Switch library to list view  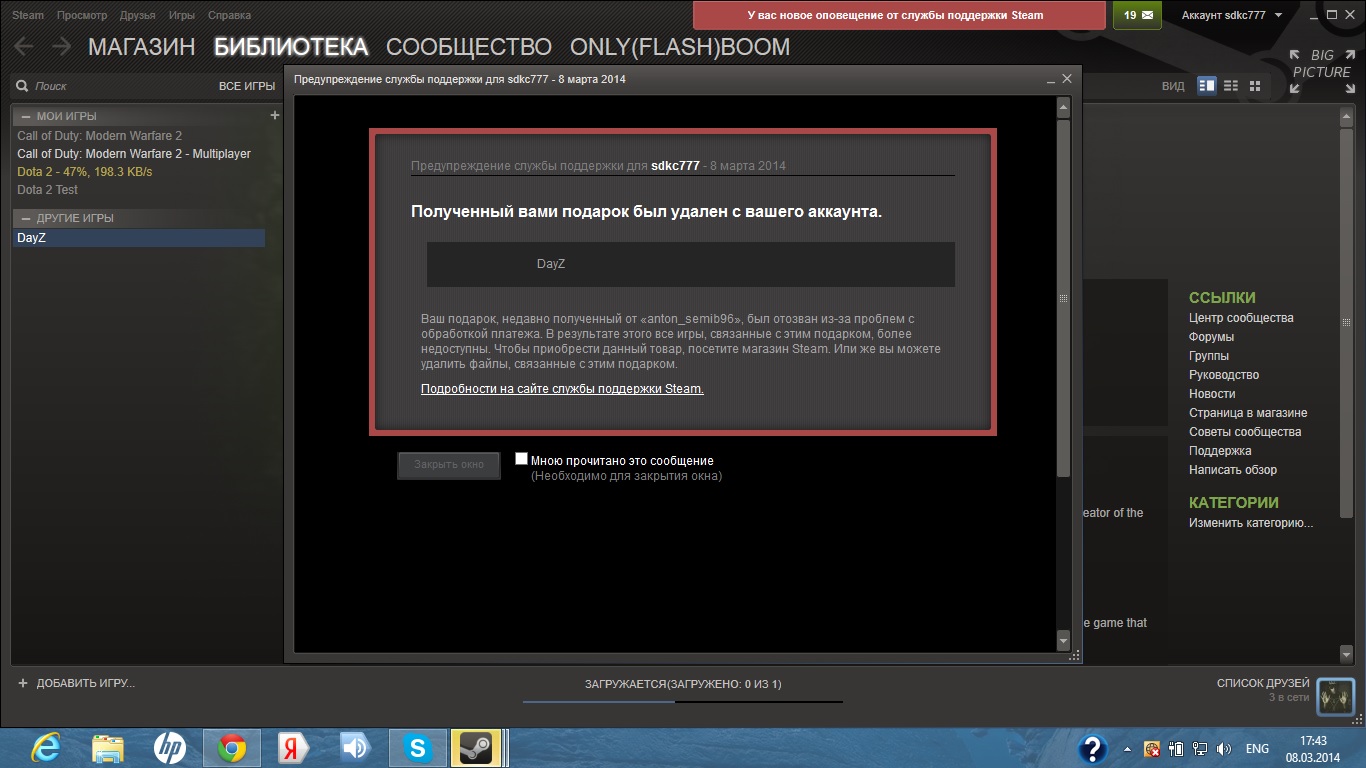point(1231,86)
